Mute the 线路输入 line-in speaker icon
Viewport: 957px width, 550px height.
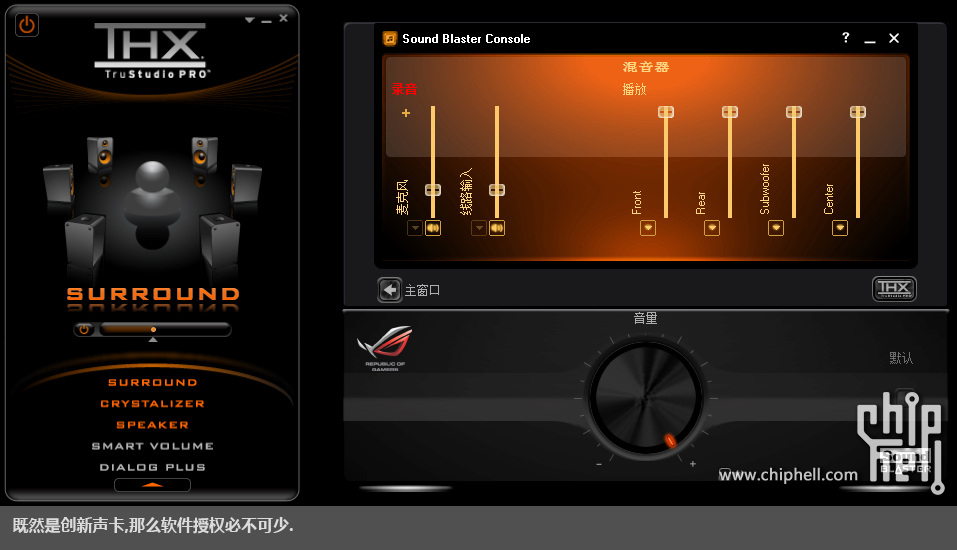coord(497,228)
